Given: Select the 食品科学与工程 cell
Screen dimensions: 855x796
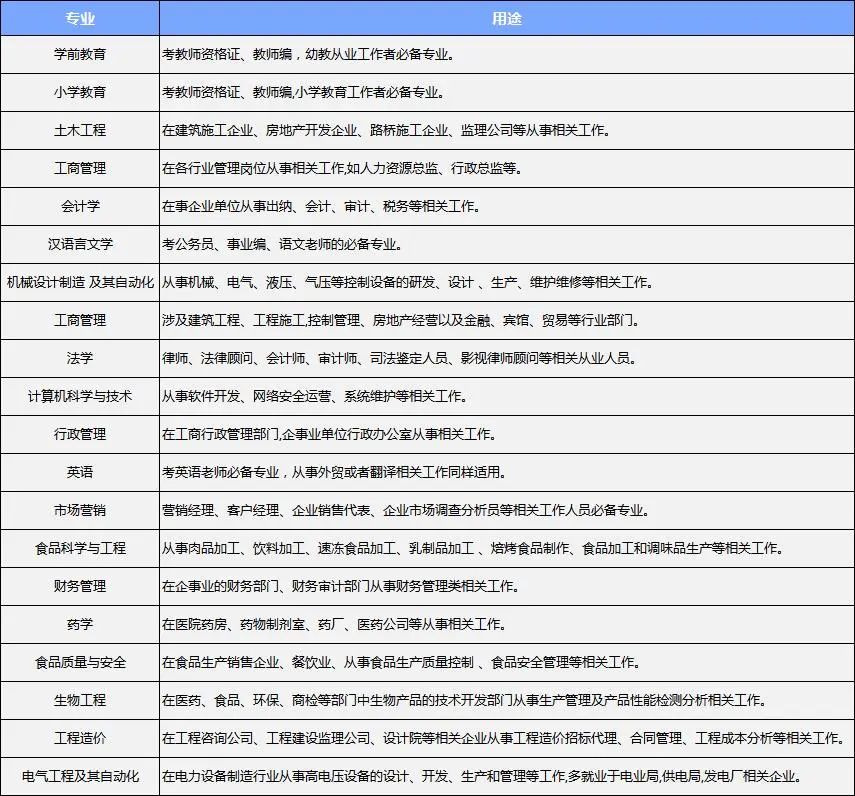Looking at the screenshot, I should [x=80, y=548].
